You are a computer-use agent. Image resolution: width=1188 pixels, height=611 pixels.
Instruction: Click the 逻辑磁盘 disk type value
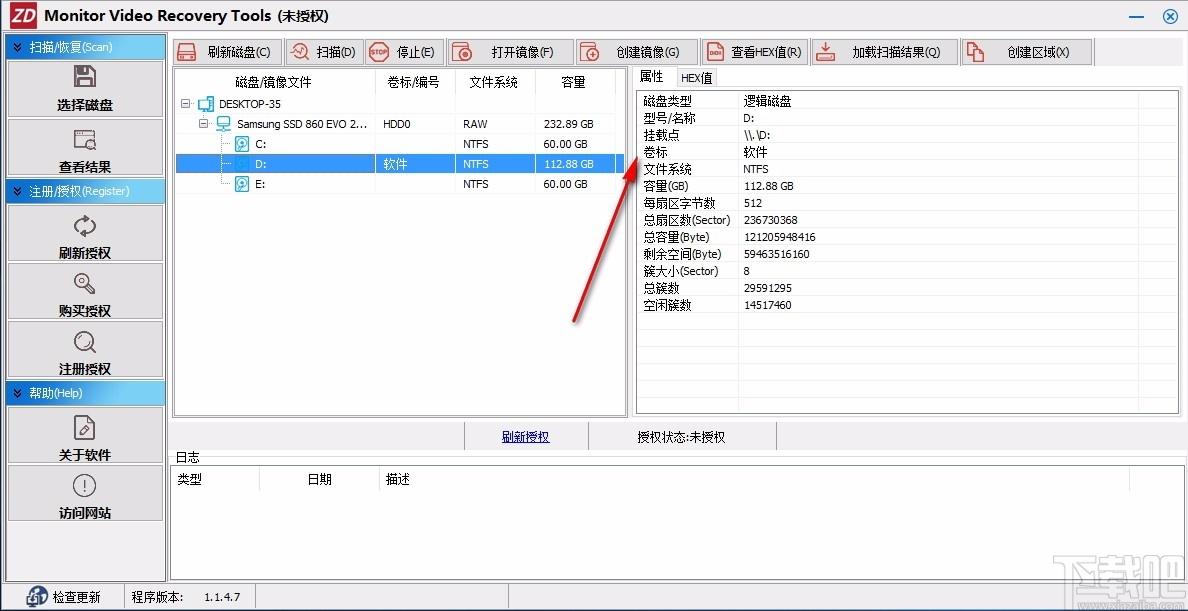click(x=768, y=101)
